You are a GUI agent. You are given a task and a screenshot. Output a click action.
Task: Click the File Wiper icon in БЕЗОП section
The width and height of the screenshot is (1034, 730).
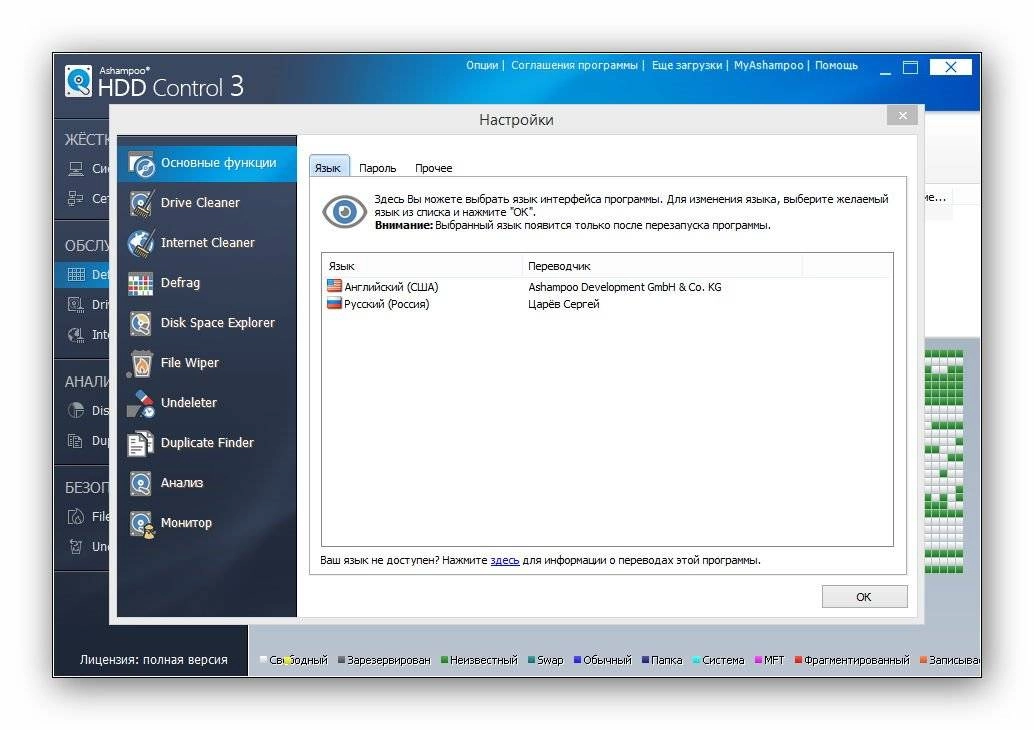tap(76, 516)
